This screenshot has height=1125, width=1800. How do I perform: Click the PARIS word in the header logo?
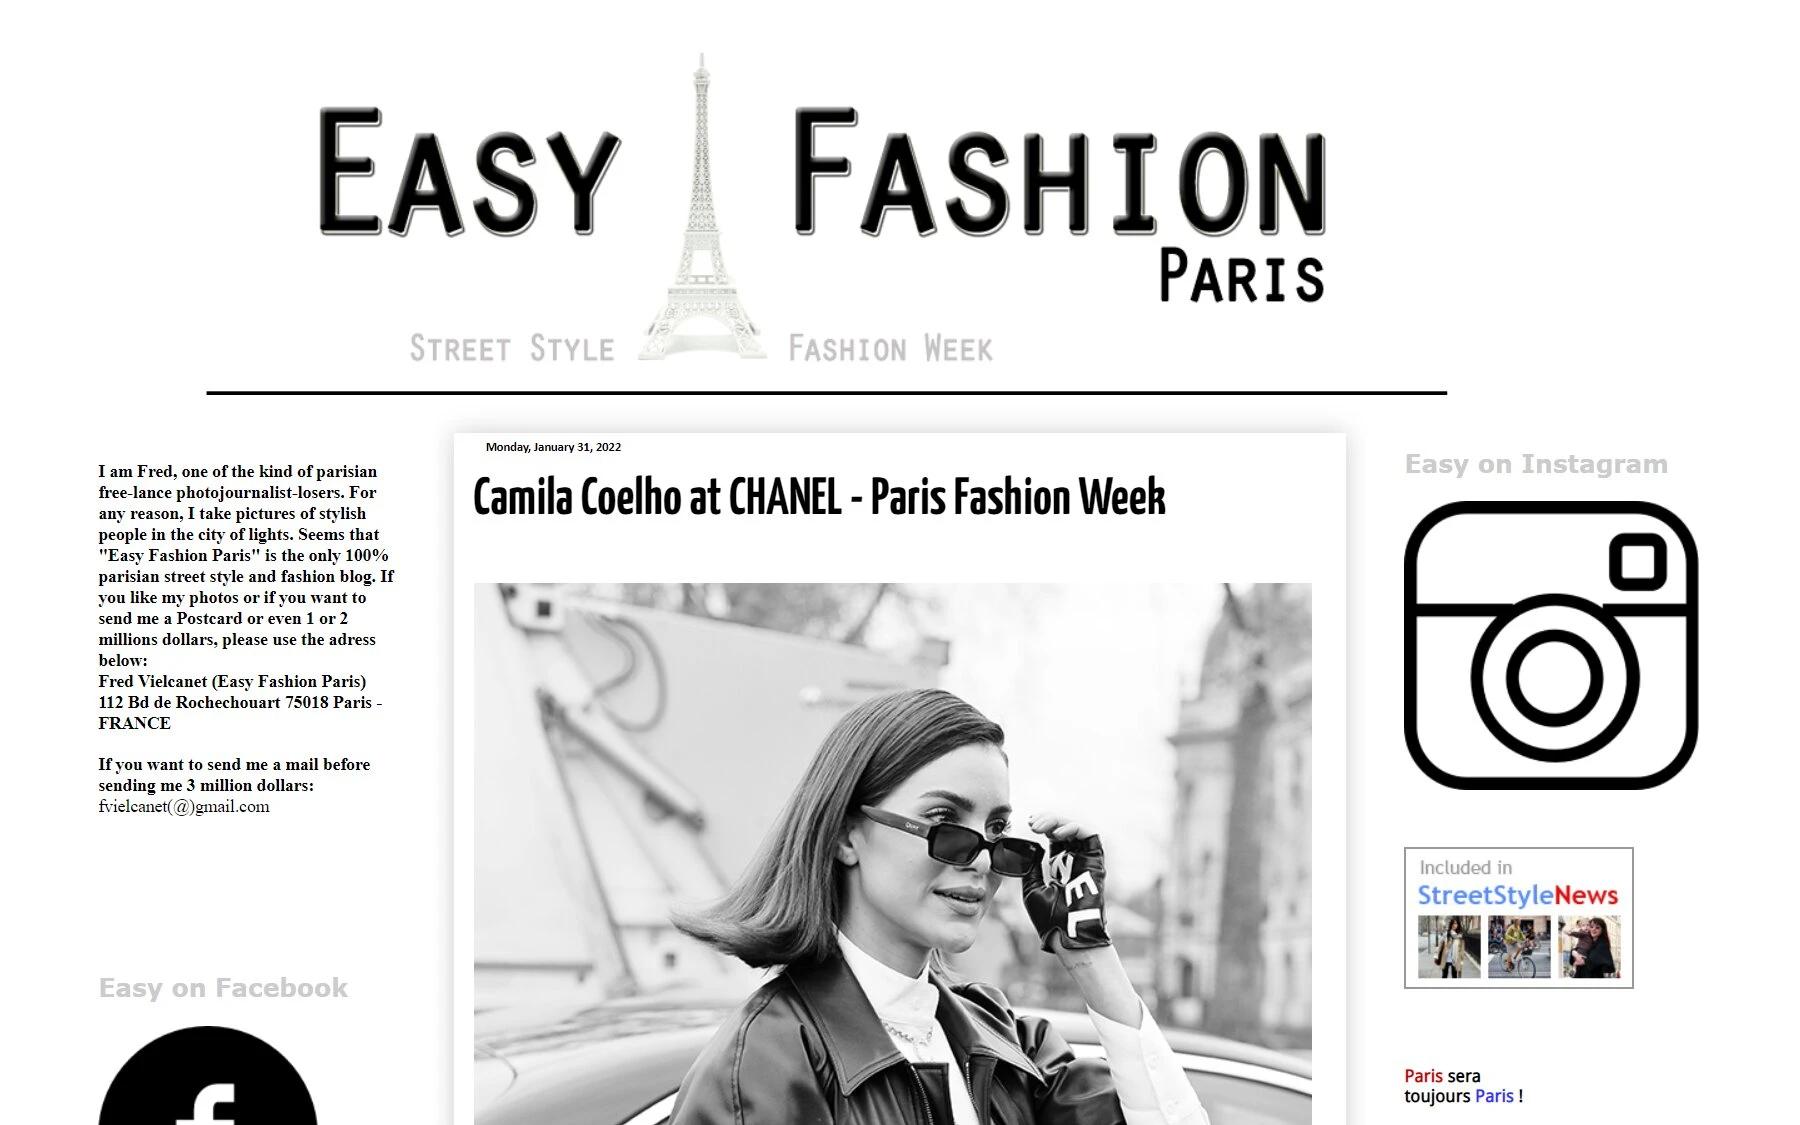1242,276
